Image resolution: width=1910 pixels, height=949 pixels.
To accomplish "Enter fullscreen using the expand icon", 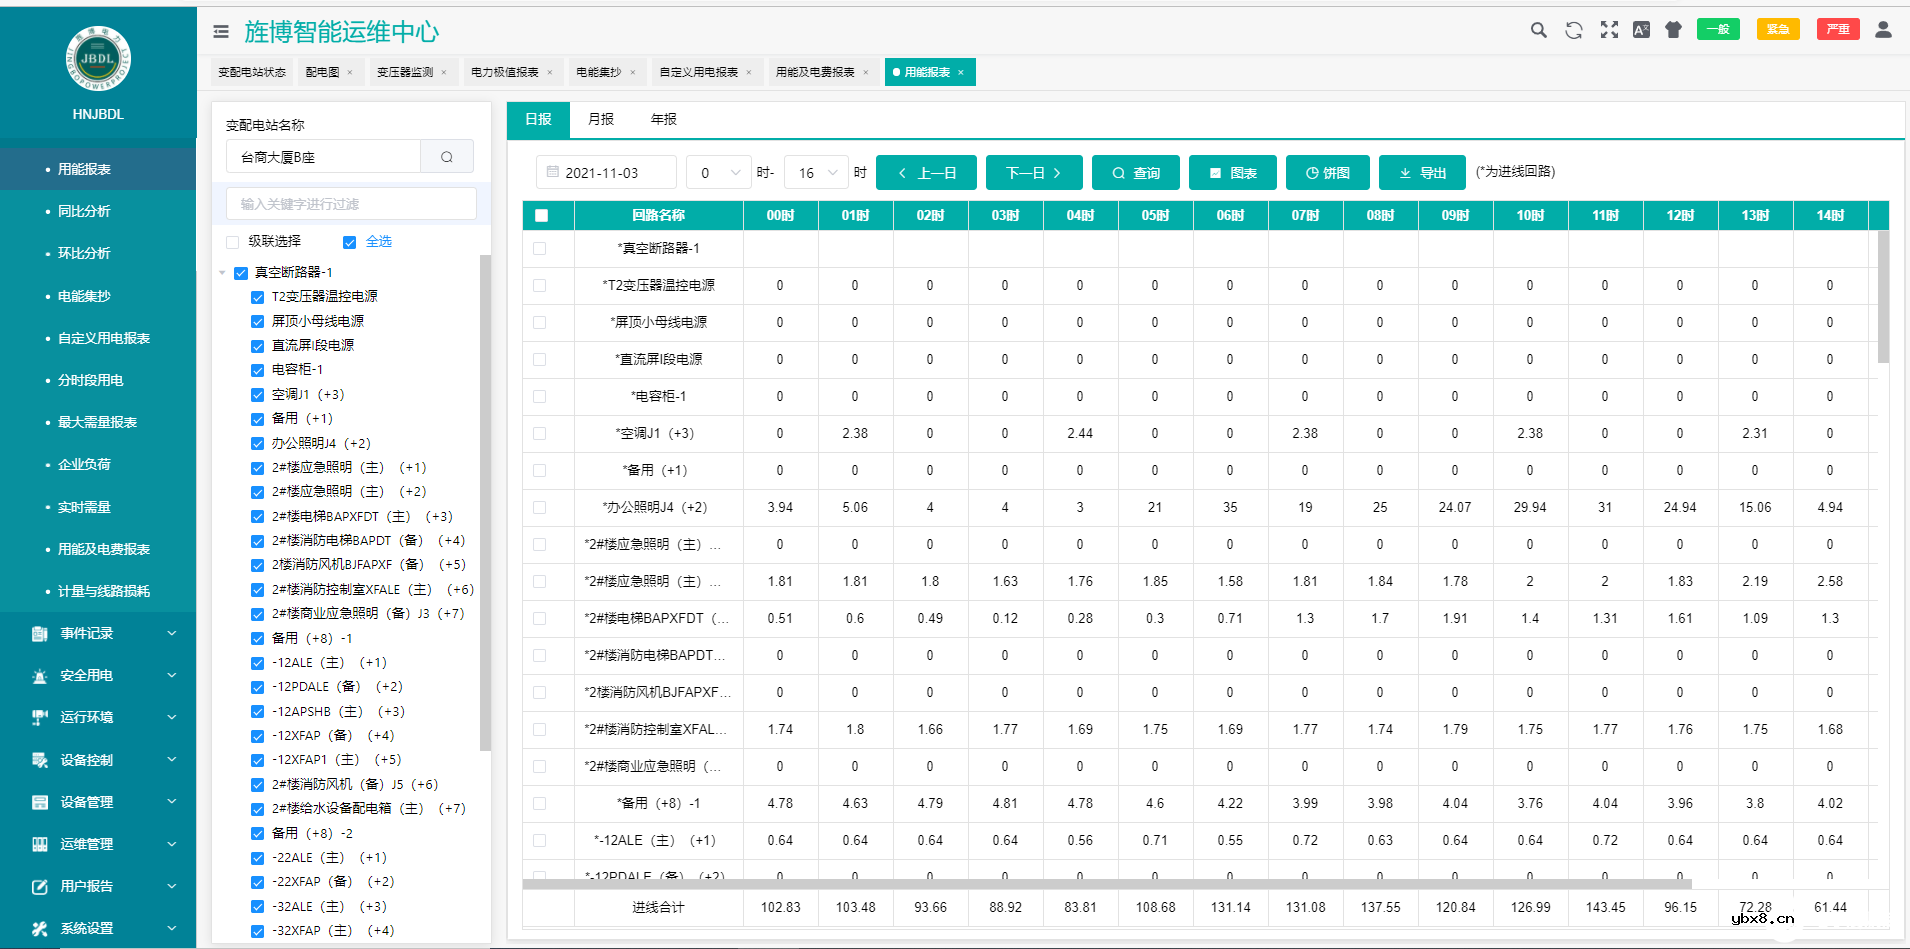I will [1609, 30].
